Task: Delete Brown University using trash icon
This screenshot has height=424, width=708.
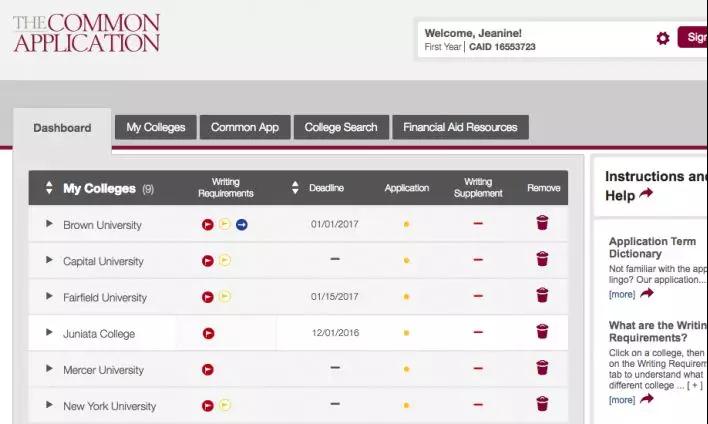Action: pos(542,224)
